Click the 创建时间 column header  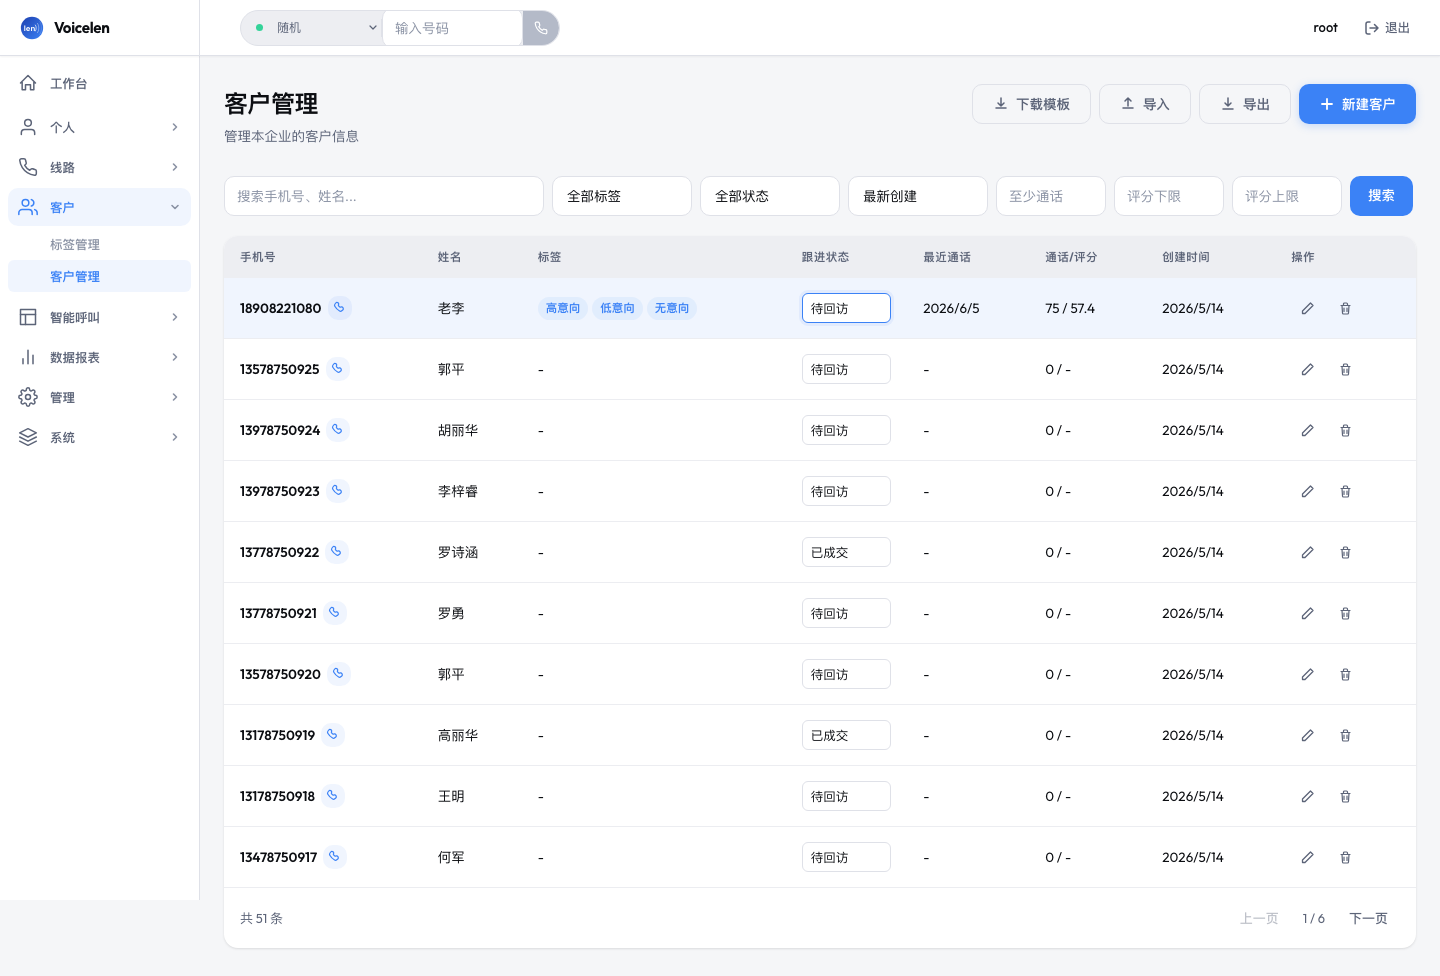tap(1186, 257)
